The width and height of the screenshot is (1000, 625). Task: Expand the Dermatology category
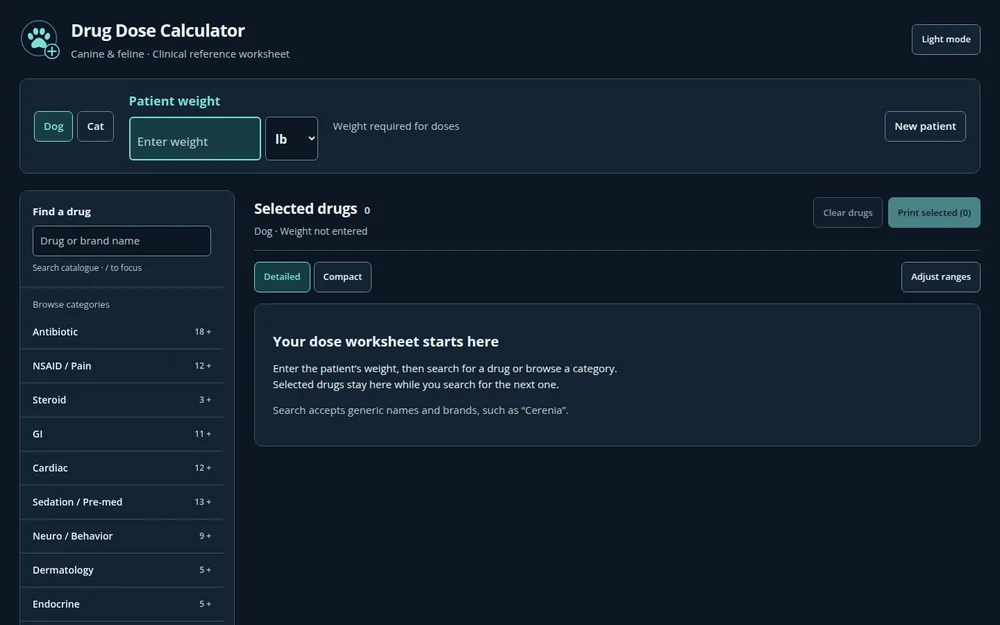coord(122,570)
